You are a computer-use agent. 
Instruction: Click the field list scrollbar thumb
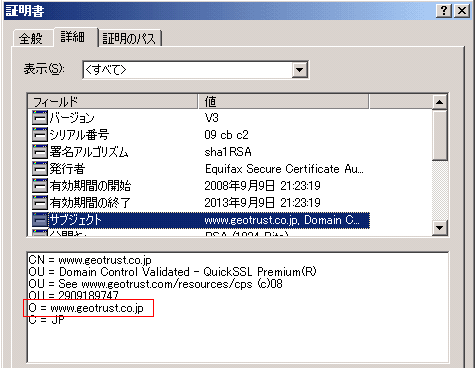click(x=440, y=135)
